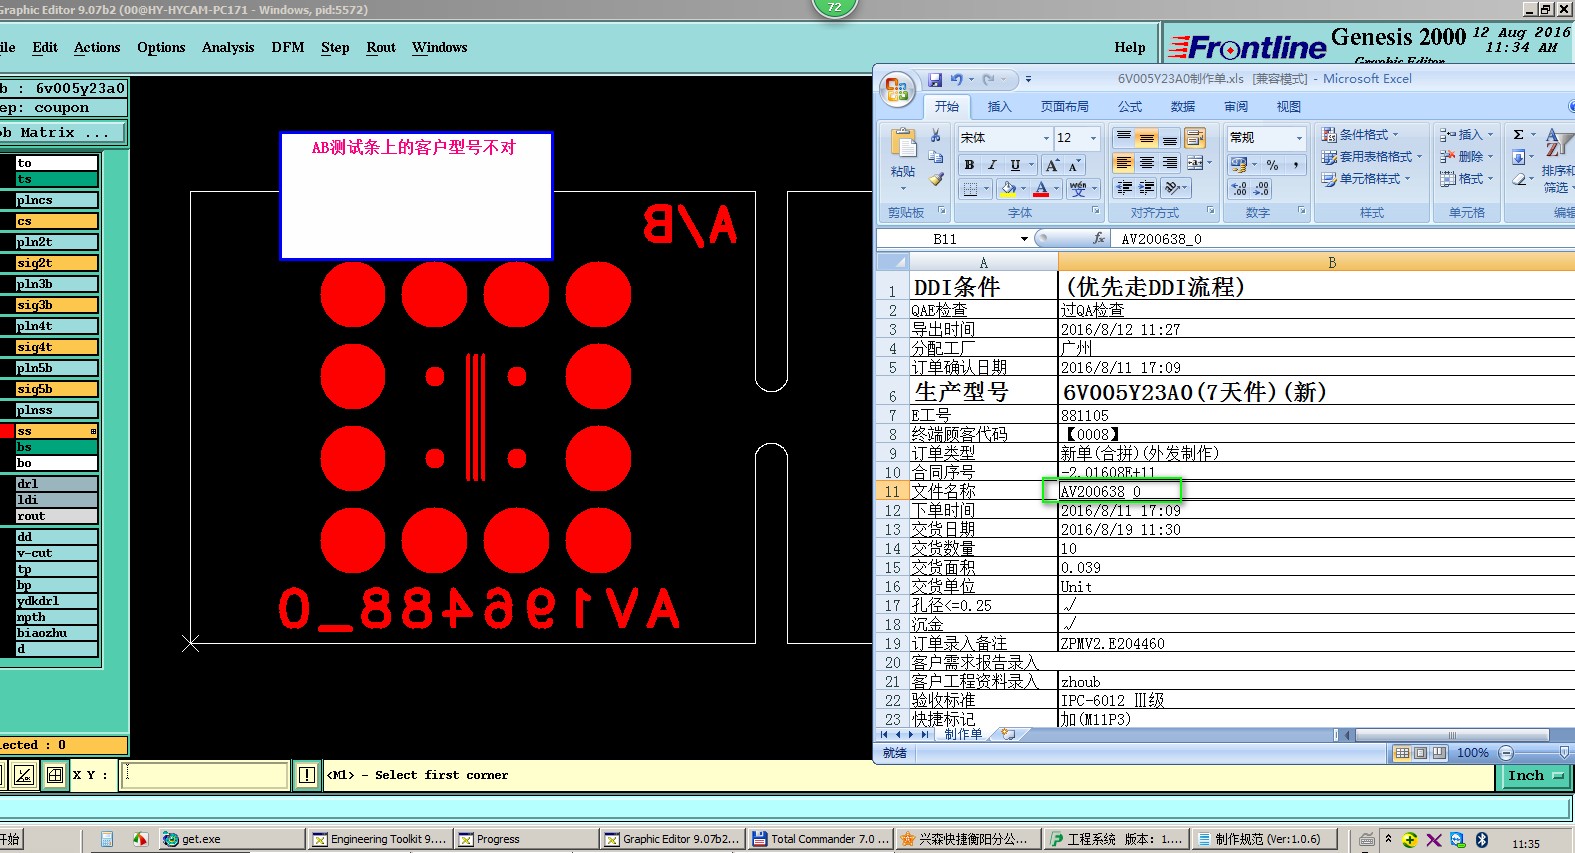1575x853 pixels.
Task: Switch to the 页面布局 ribbon tab
Action: click(x=1064, y=106)
